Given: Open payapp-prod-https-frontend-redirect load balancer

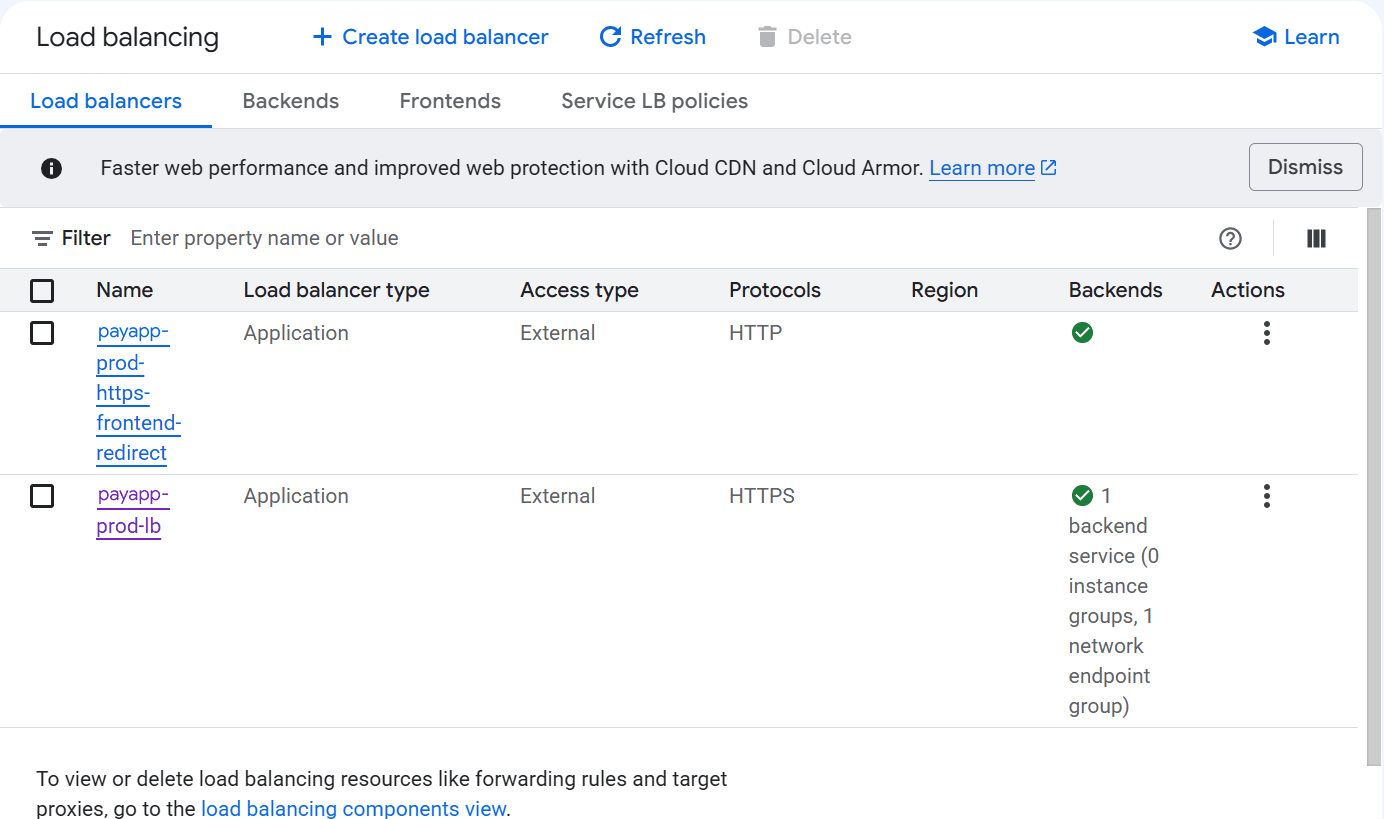Looking at the screenshot, I should point(138,393).
